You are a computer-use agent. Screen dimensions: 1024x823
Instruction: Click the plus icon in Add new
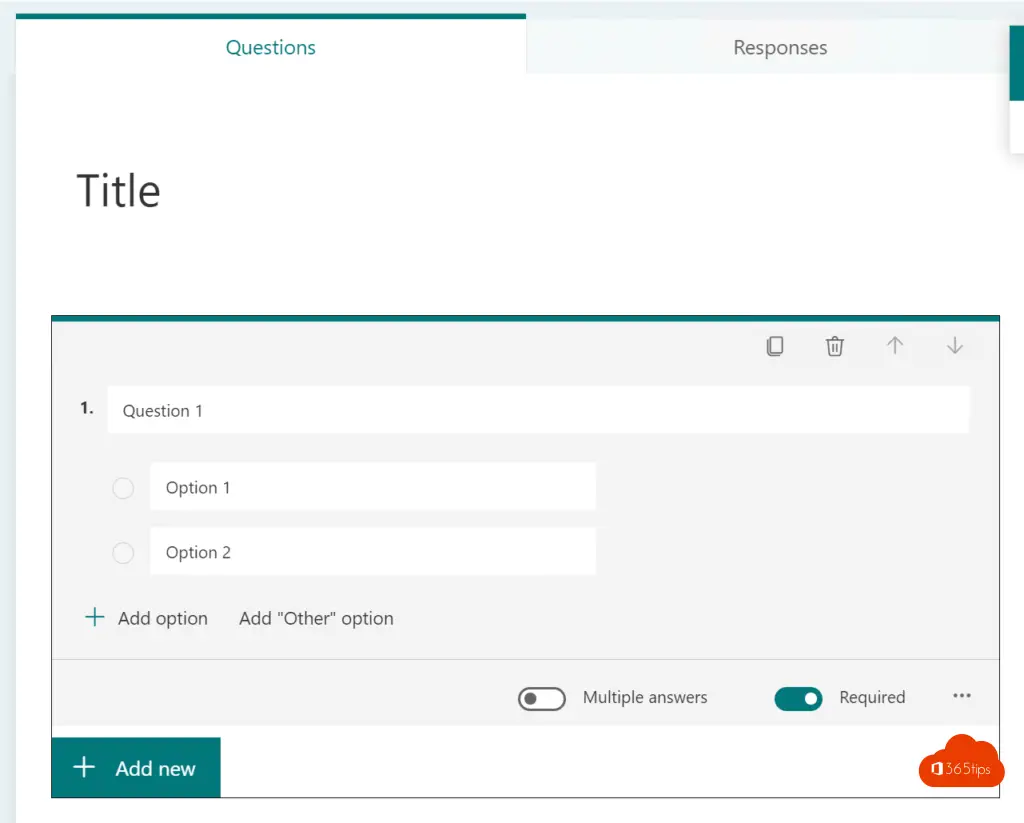[x=85, y=768]
